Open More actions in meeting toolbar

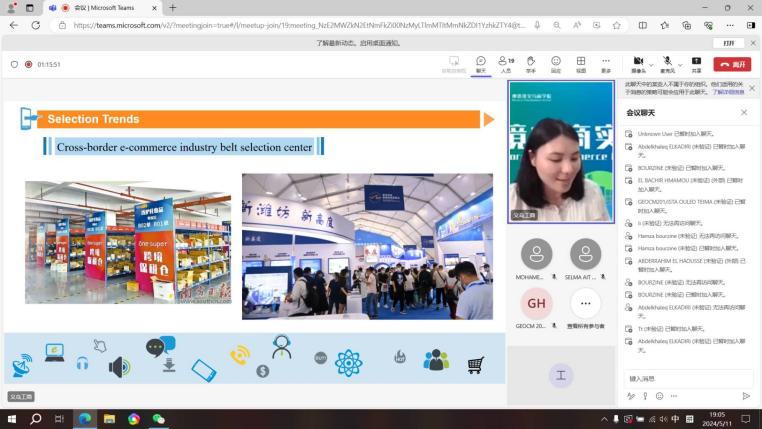[605, 63]
